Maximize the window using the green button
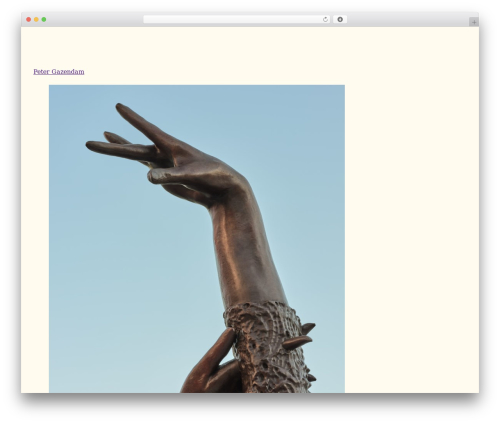The height and width of the screenshot is (423, 500). [x=44, y=20]
